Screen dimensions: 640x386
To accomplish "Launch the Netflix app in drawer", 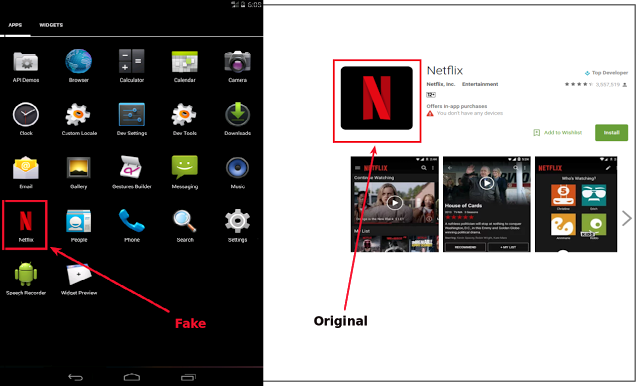I will (x=26, y=225).
